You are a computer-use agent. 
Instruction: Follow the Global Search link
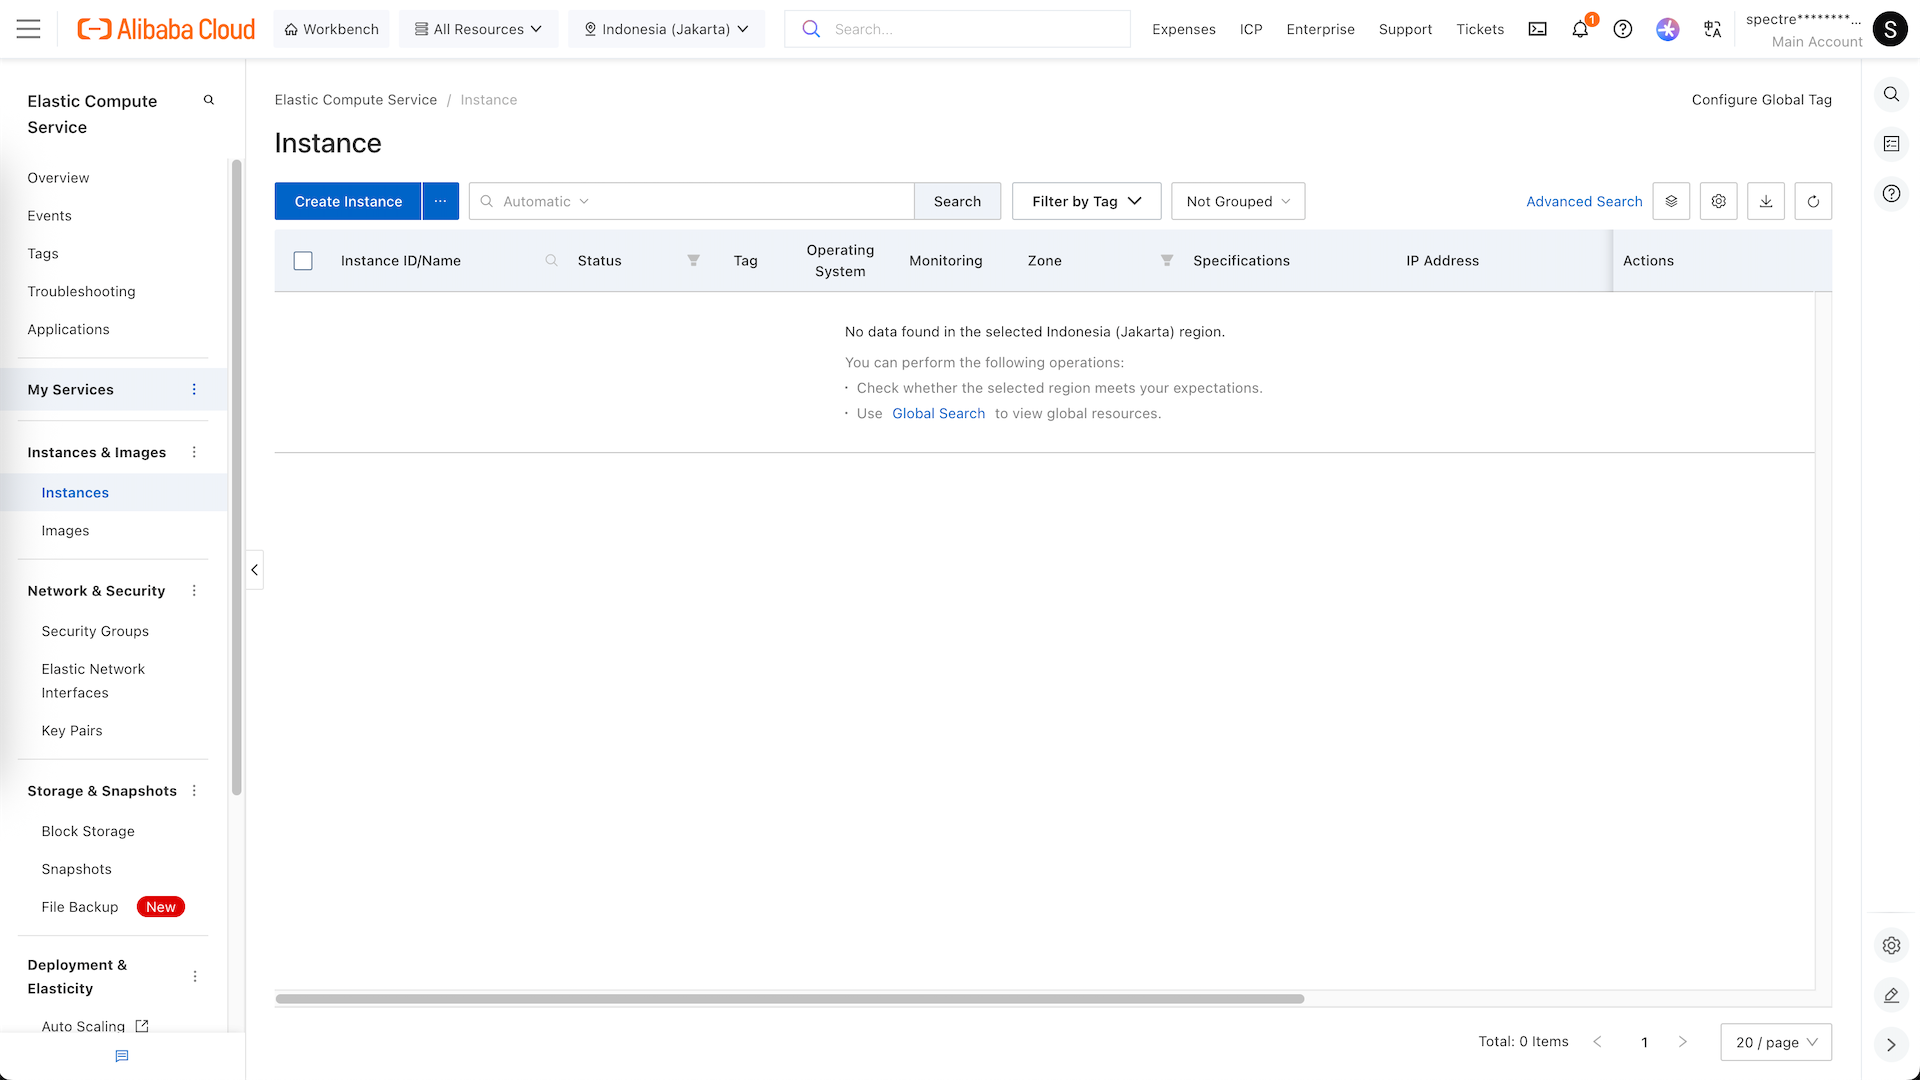(938, 413)
